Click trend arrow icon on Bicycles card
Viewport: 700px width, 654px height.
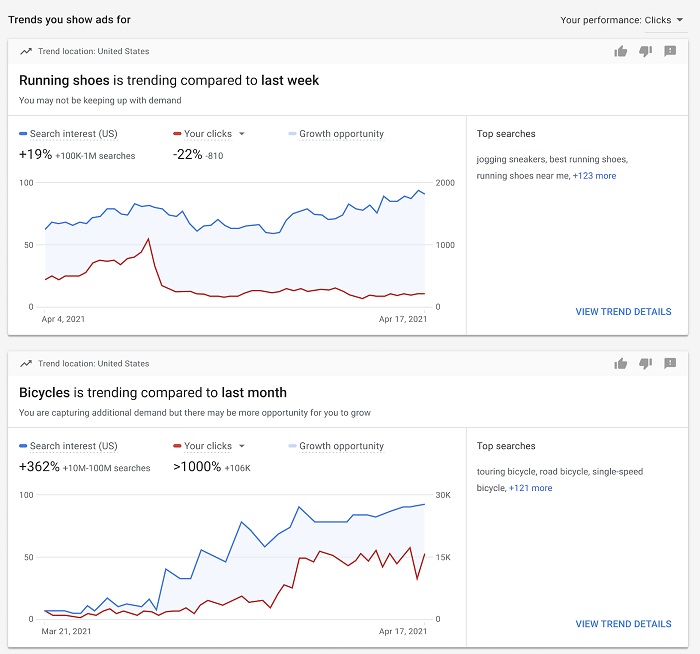(26, 364)
